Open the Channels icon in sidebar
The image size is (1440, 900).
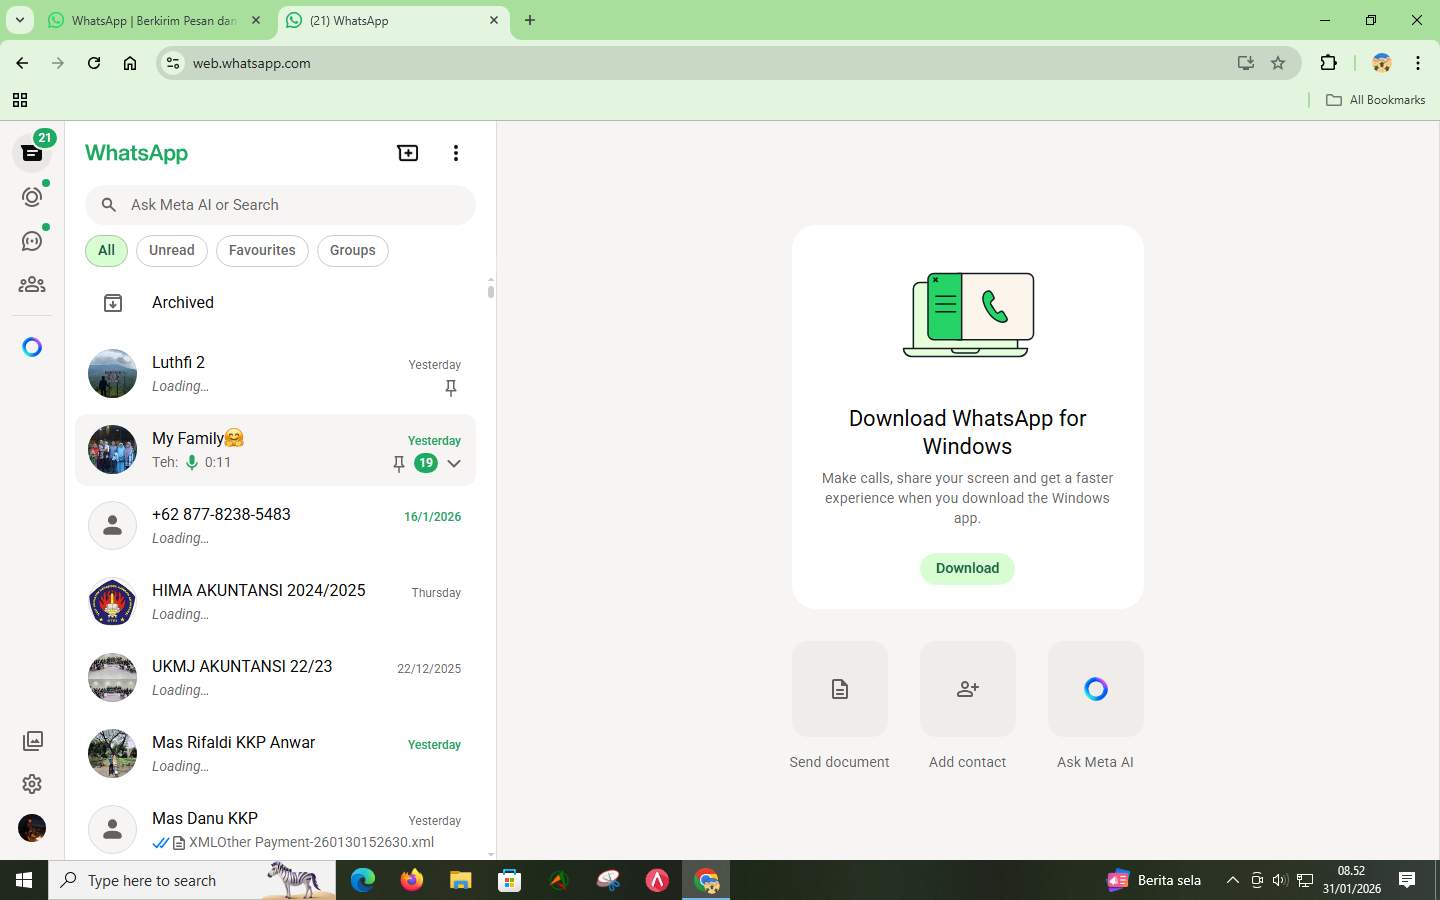click(x=32, y=241)
